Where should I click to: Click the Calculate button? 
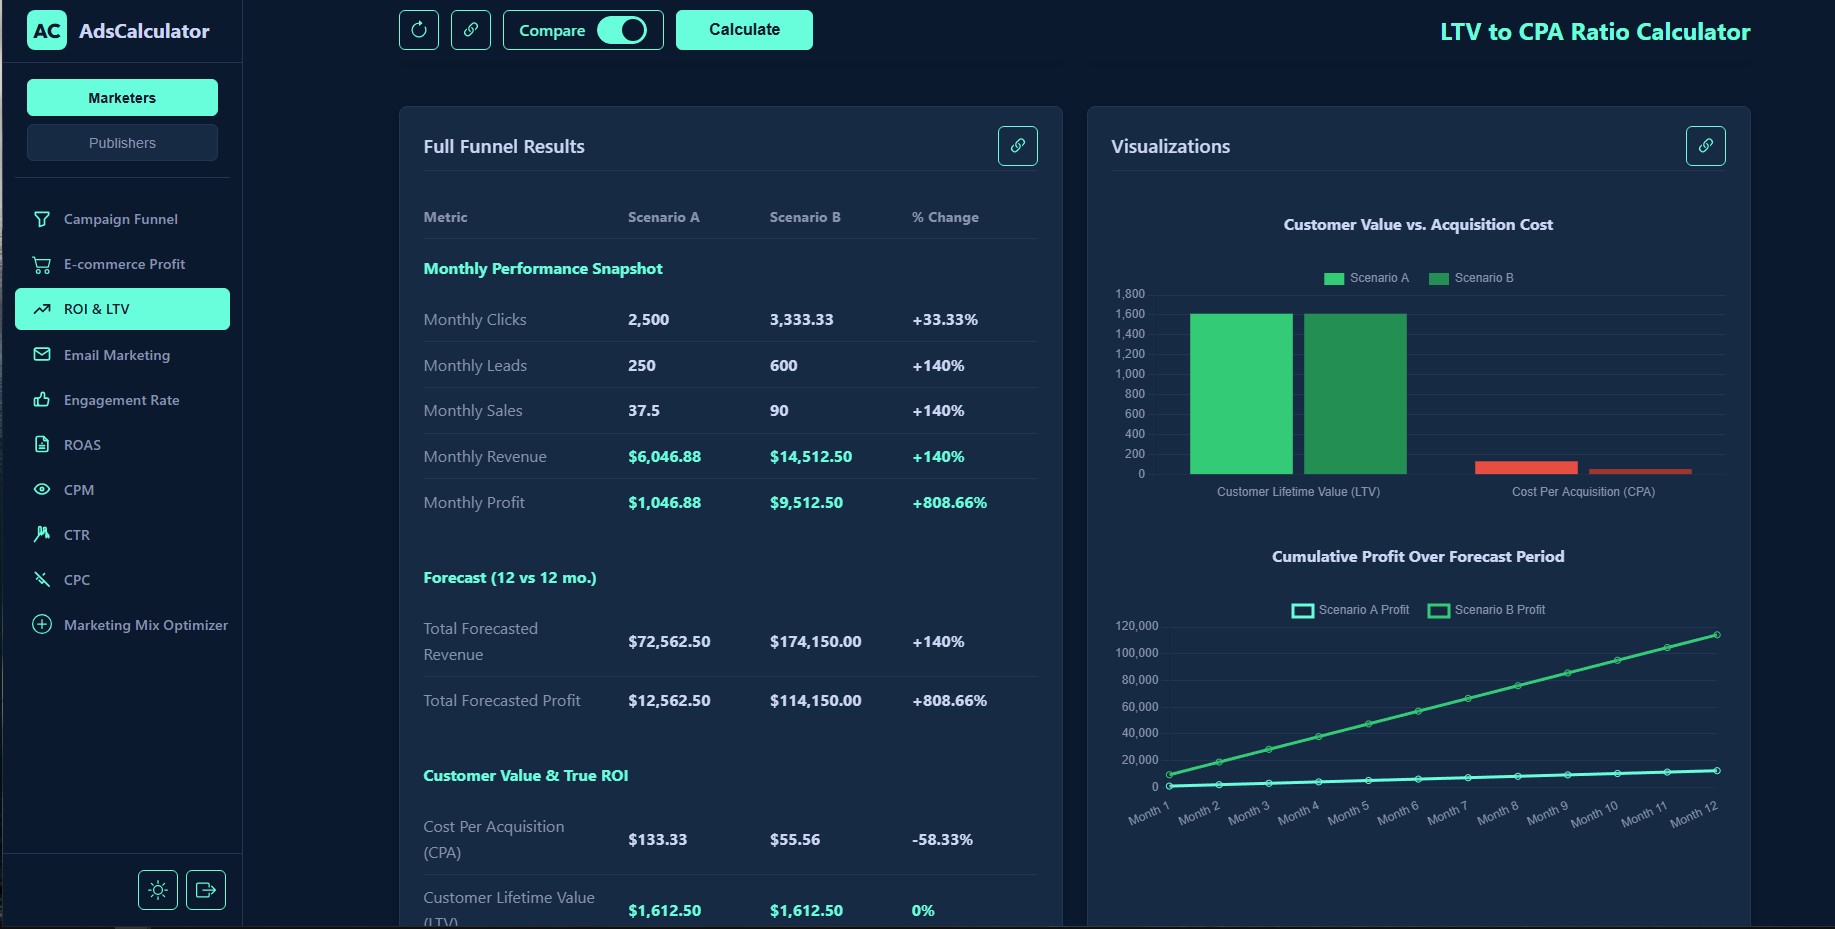click(744, 30)
